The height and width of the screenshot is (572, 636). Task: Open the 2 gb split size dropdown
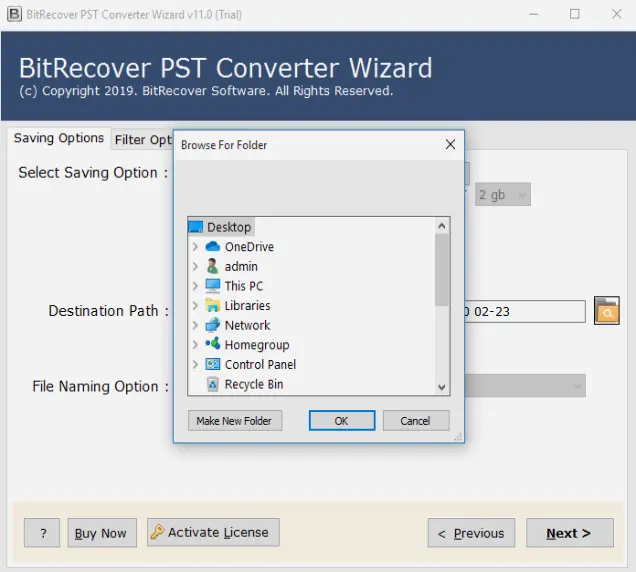(x=502, y=195)
